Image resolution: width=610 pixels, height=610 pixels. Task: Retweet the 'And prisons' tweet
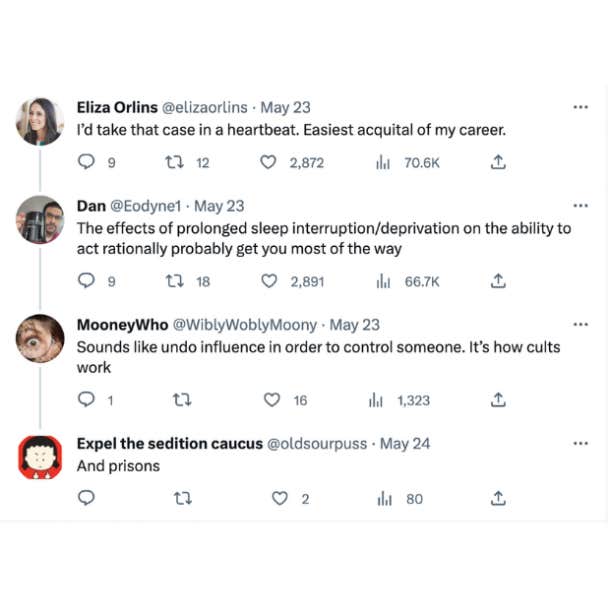182,498
